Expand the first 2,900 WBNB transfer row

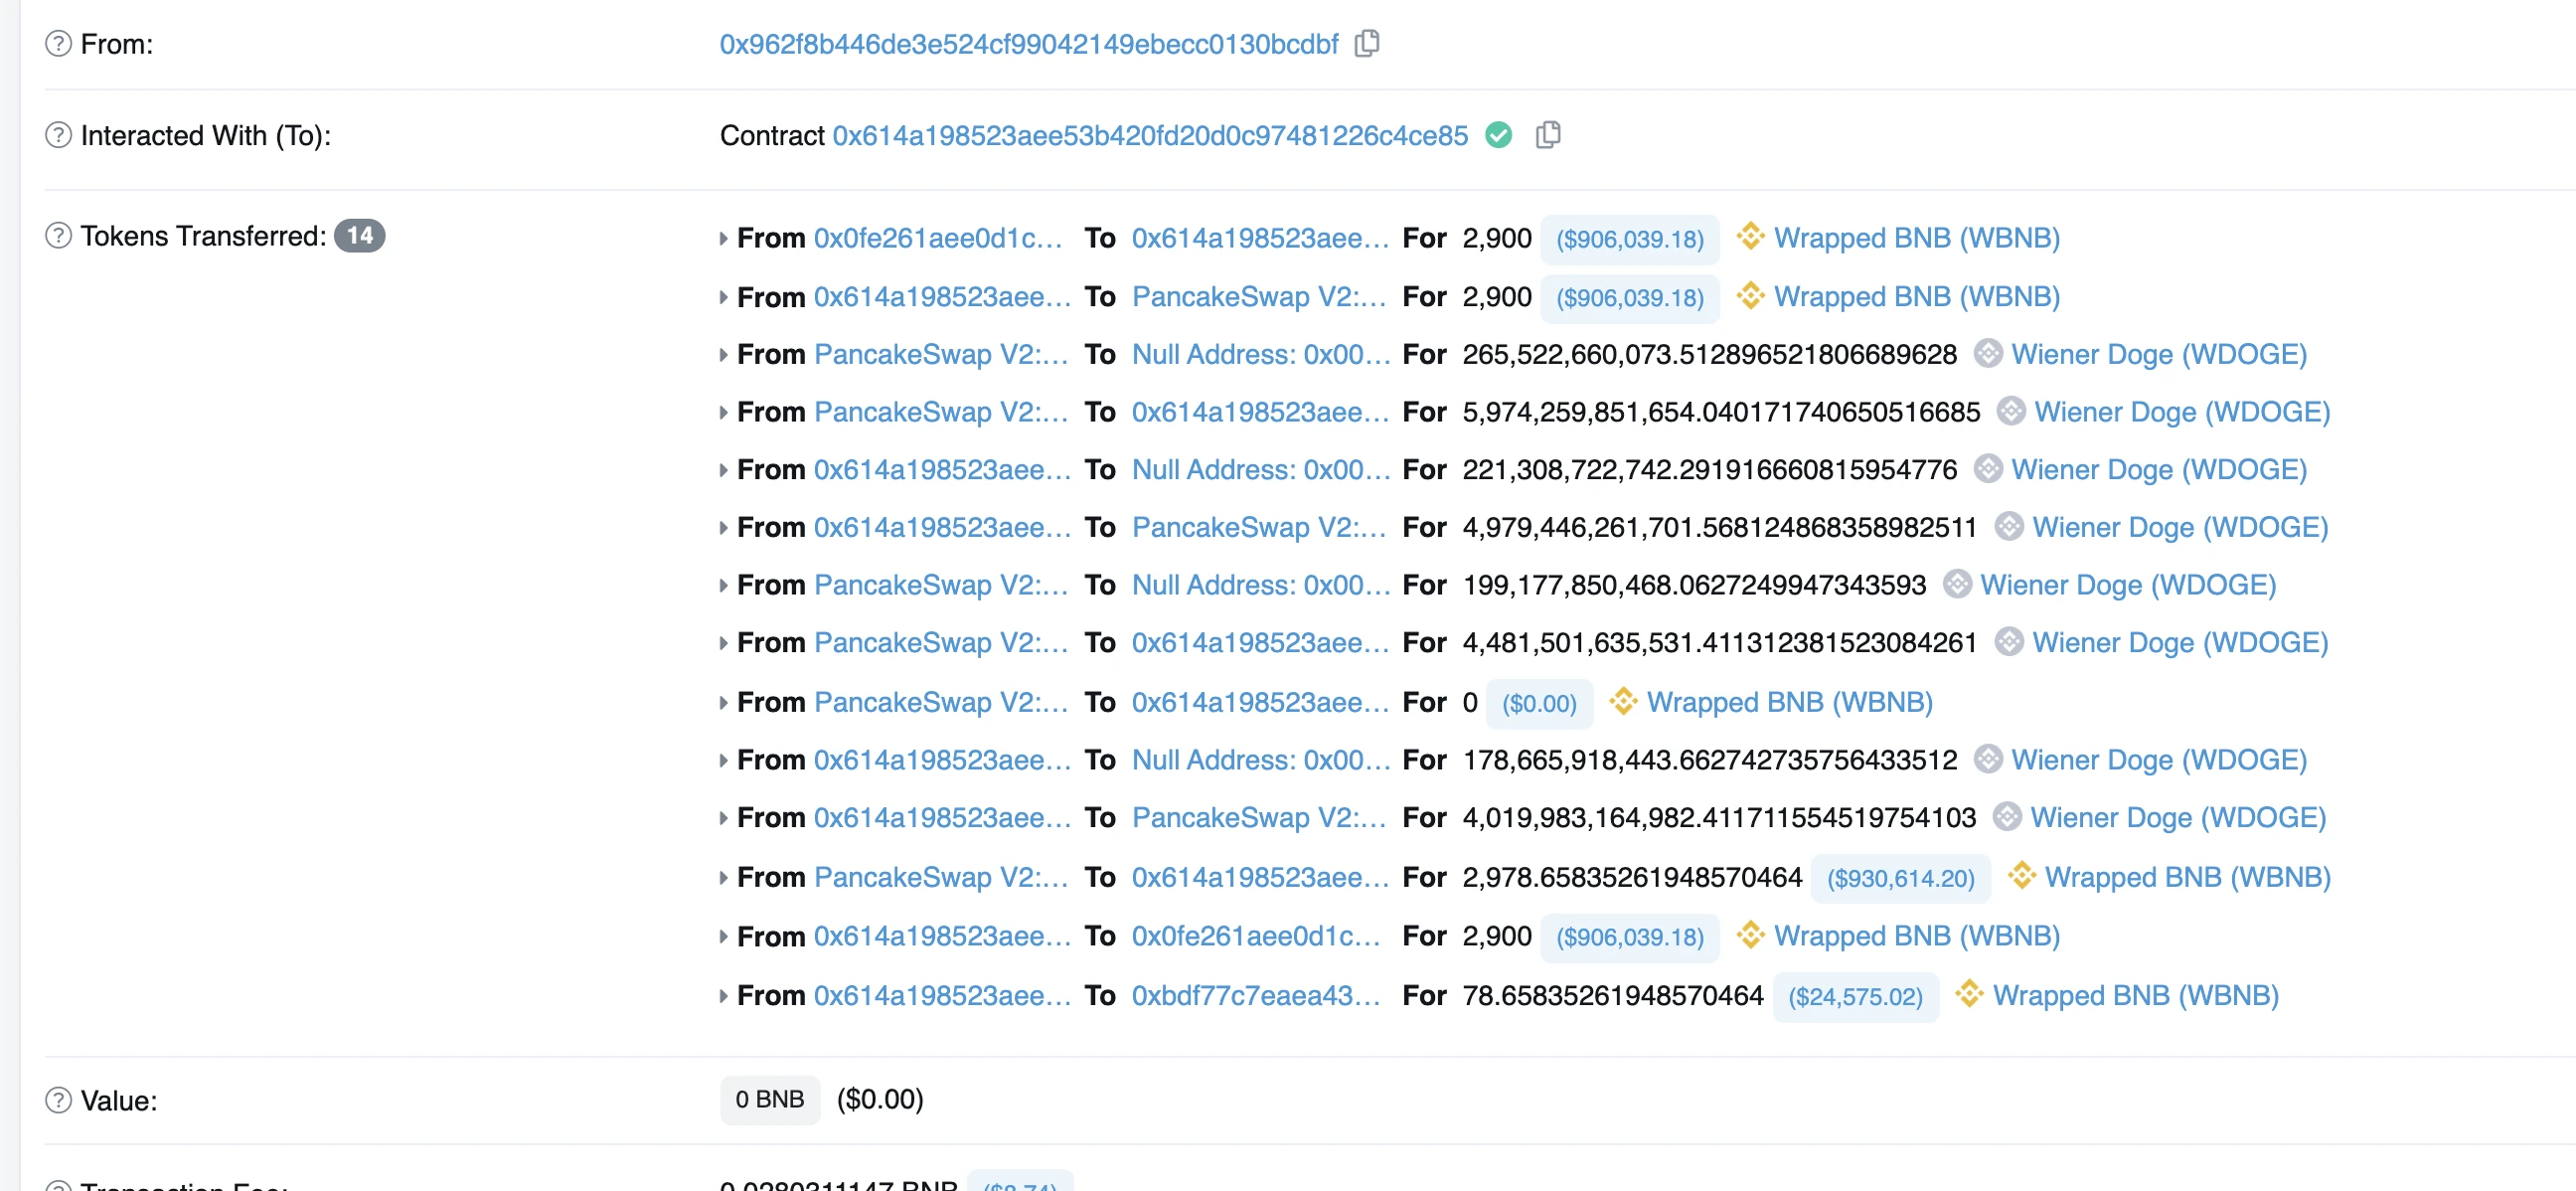coord(723,238)
